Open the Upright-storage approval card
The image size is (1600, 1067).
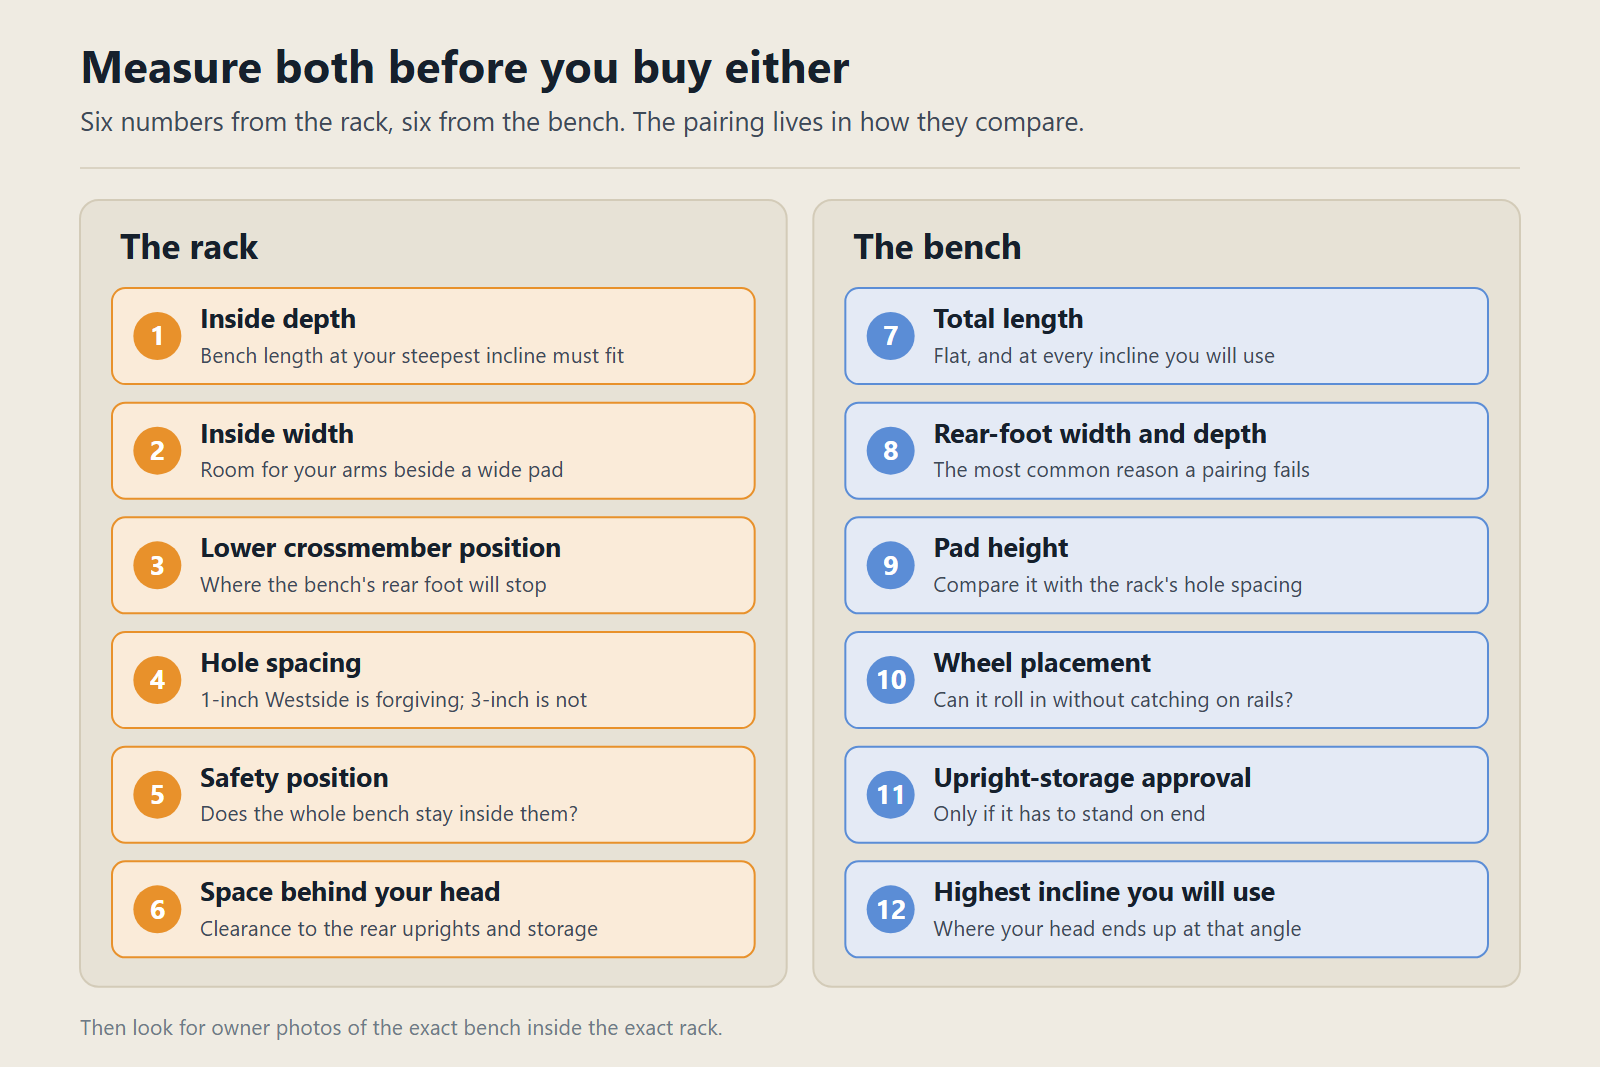[x=1166, y=795]
